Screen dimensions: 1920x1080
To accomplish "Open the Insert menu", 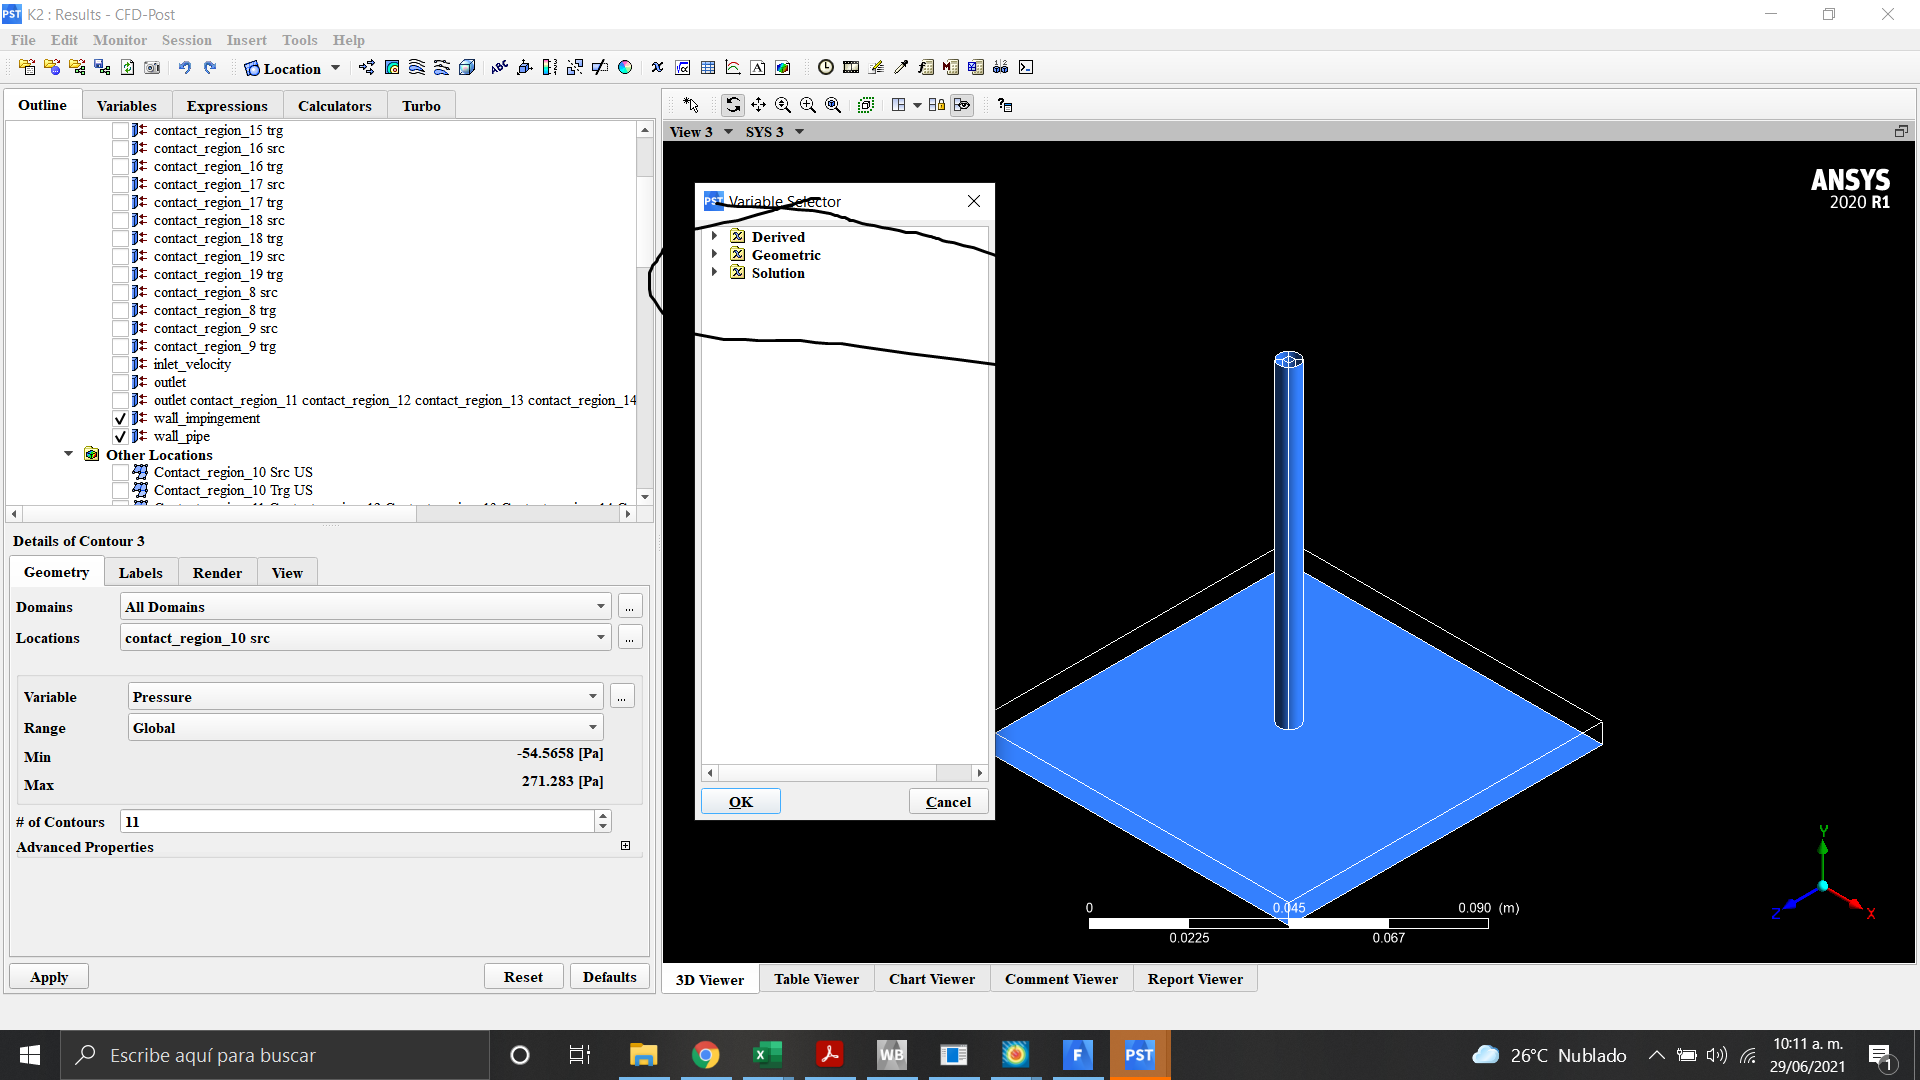I will coord(246,40).
